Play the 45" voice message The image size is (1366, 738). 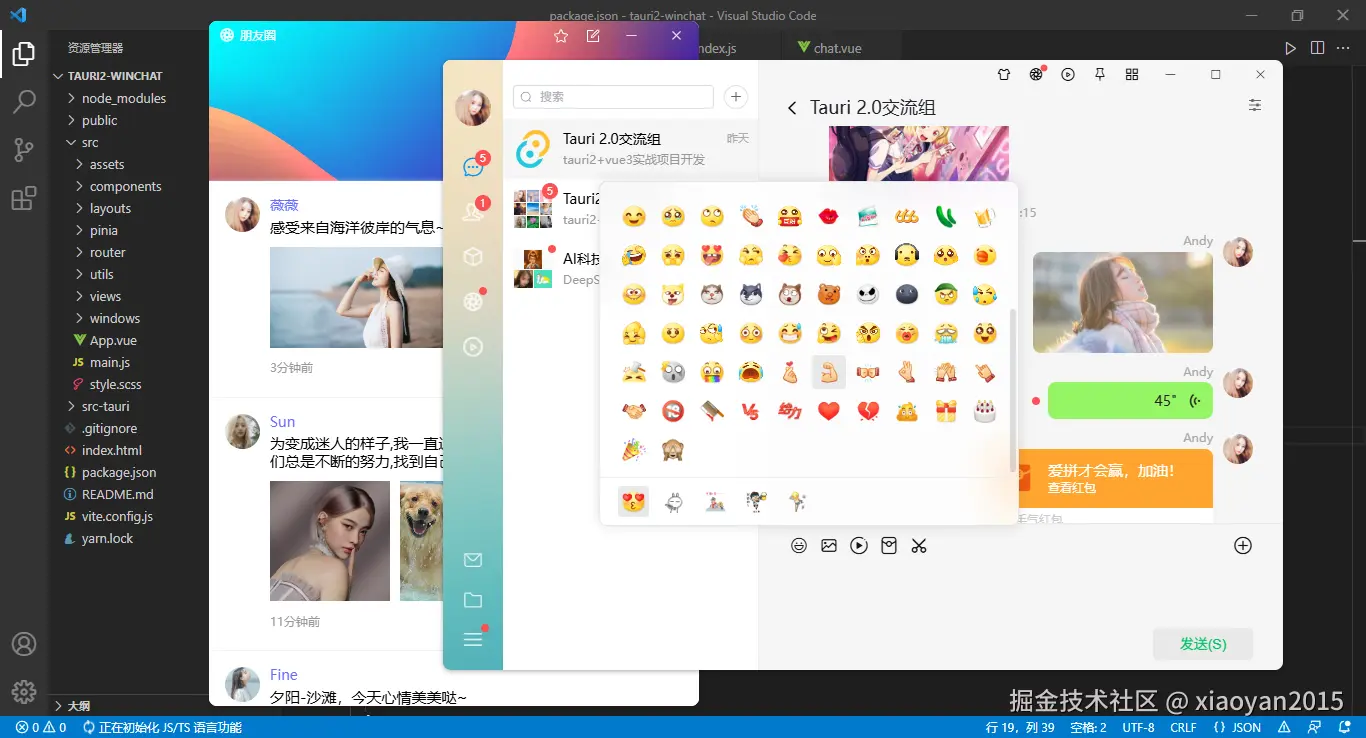(1130, 400)
